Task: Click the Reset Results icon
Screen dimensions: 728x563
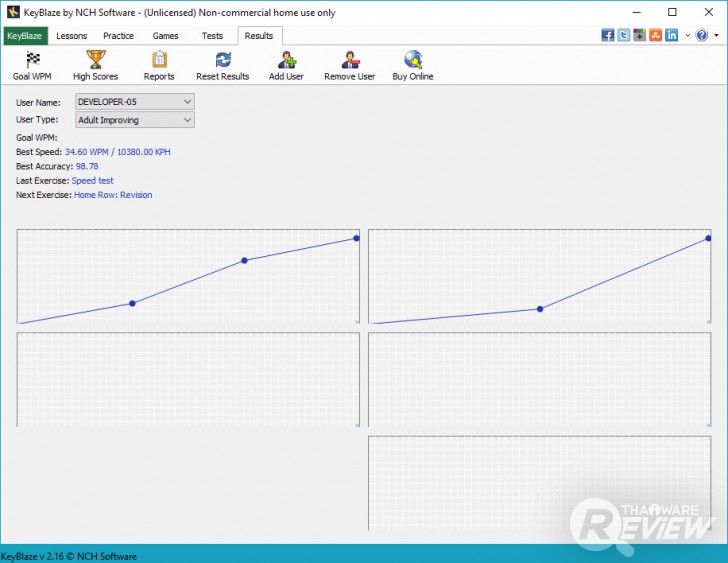Action: click(222, 65)
